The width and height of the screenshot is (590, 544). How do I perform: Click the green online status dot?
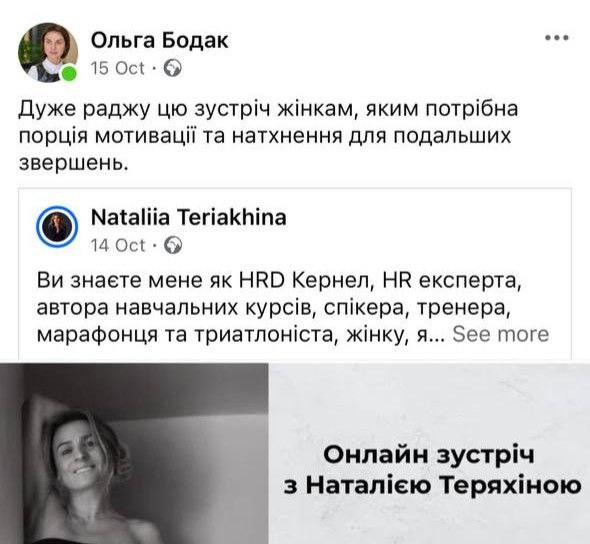point(69,73)
